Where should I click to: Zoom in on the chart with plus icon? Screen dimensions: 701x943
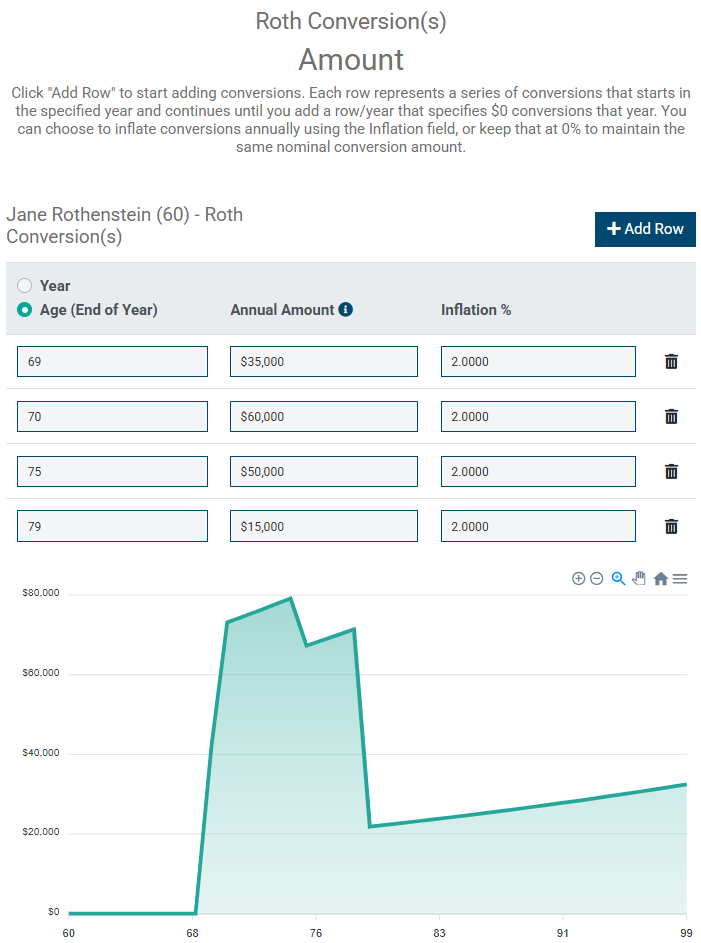[578, 579]
